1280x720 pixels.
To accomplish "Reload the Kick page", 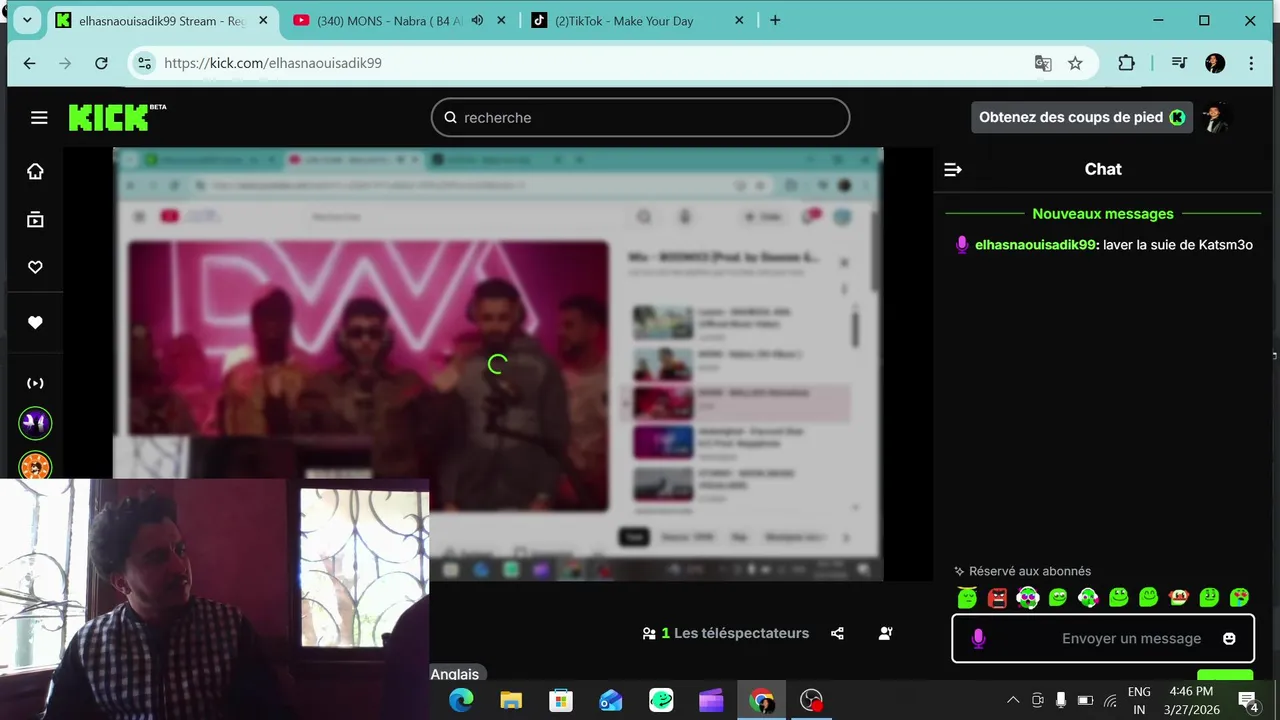I will click(x=101, y=63).
